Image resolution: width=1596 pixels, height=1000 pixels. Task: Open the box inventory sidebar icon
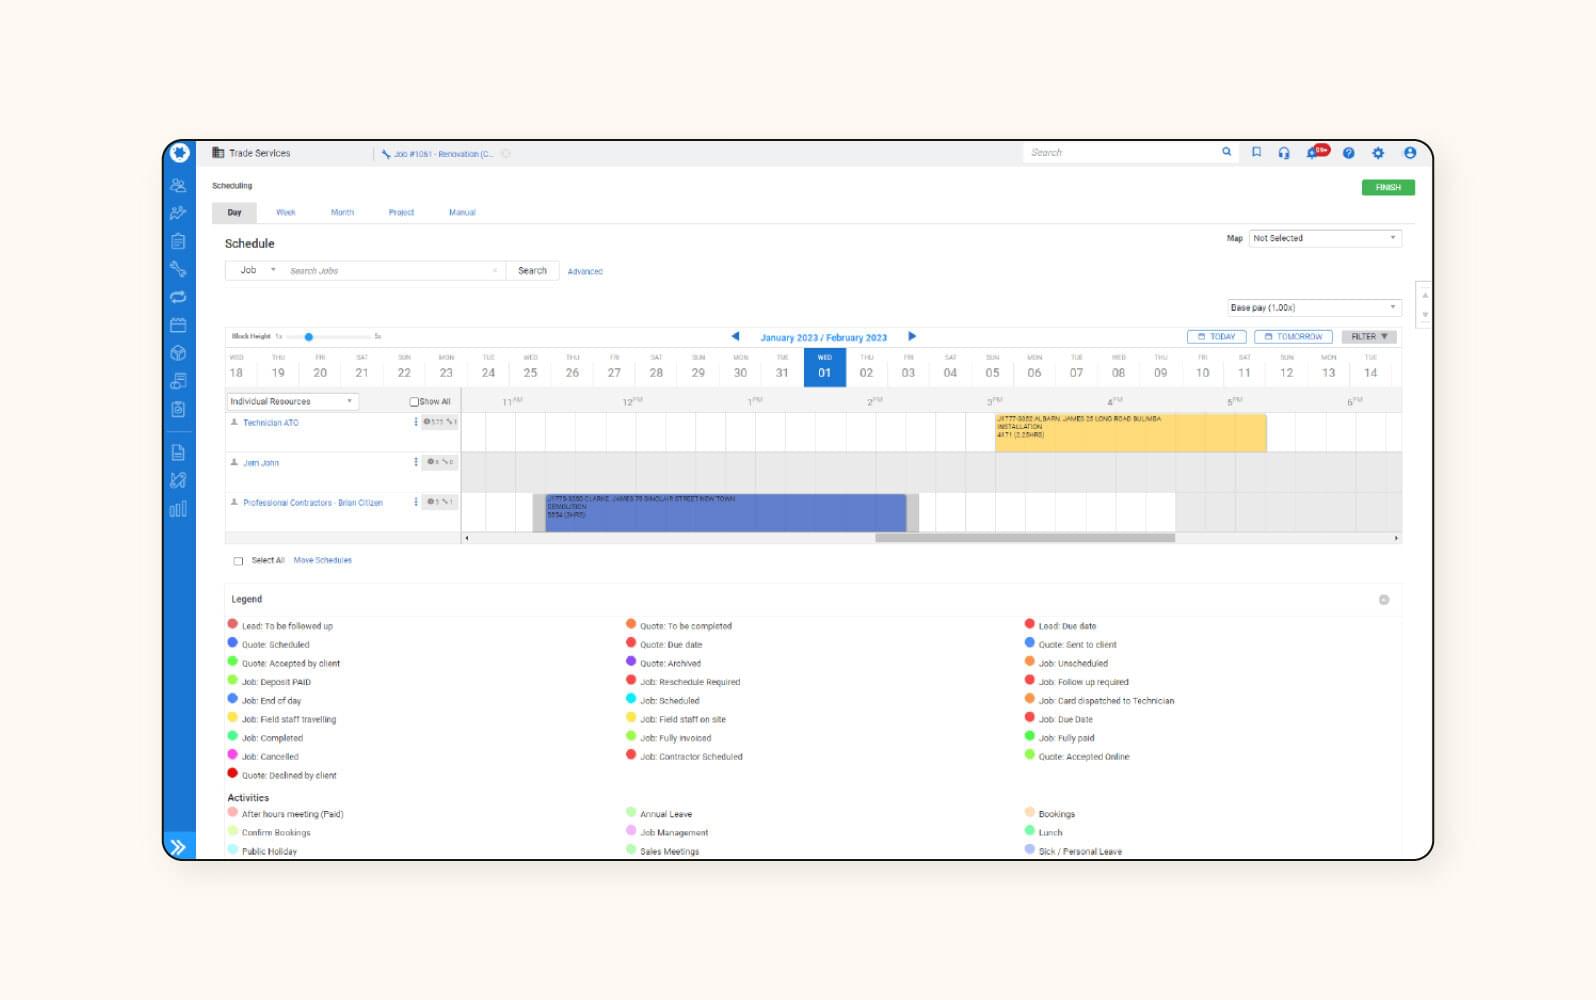pos(178,353)
